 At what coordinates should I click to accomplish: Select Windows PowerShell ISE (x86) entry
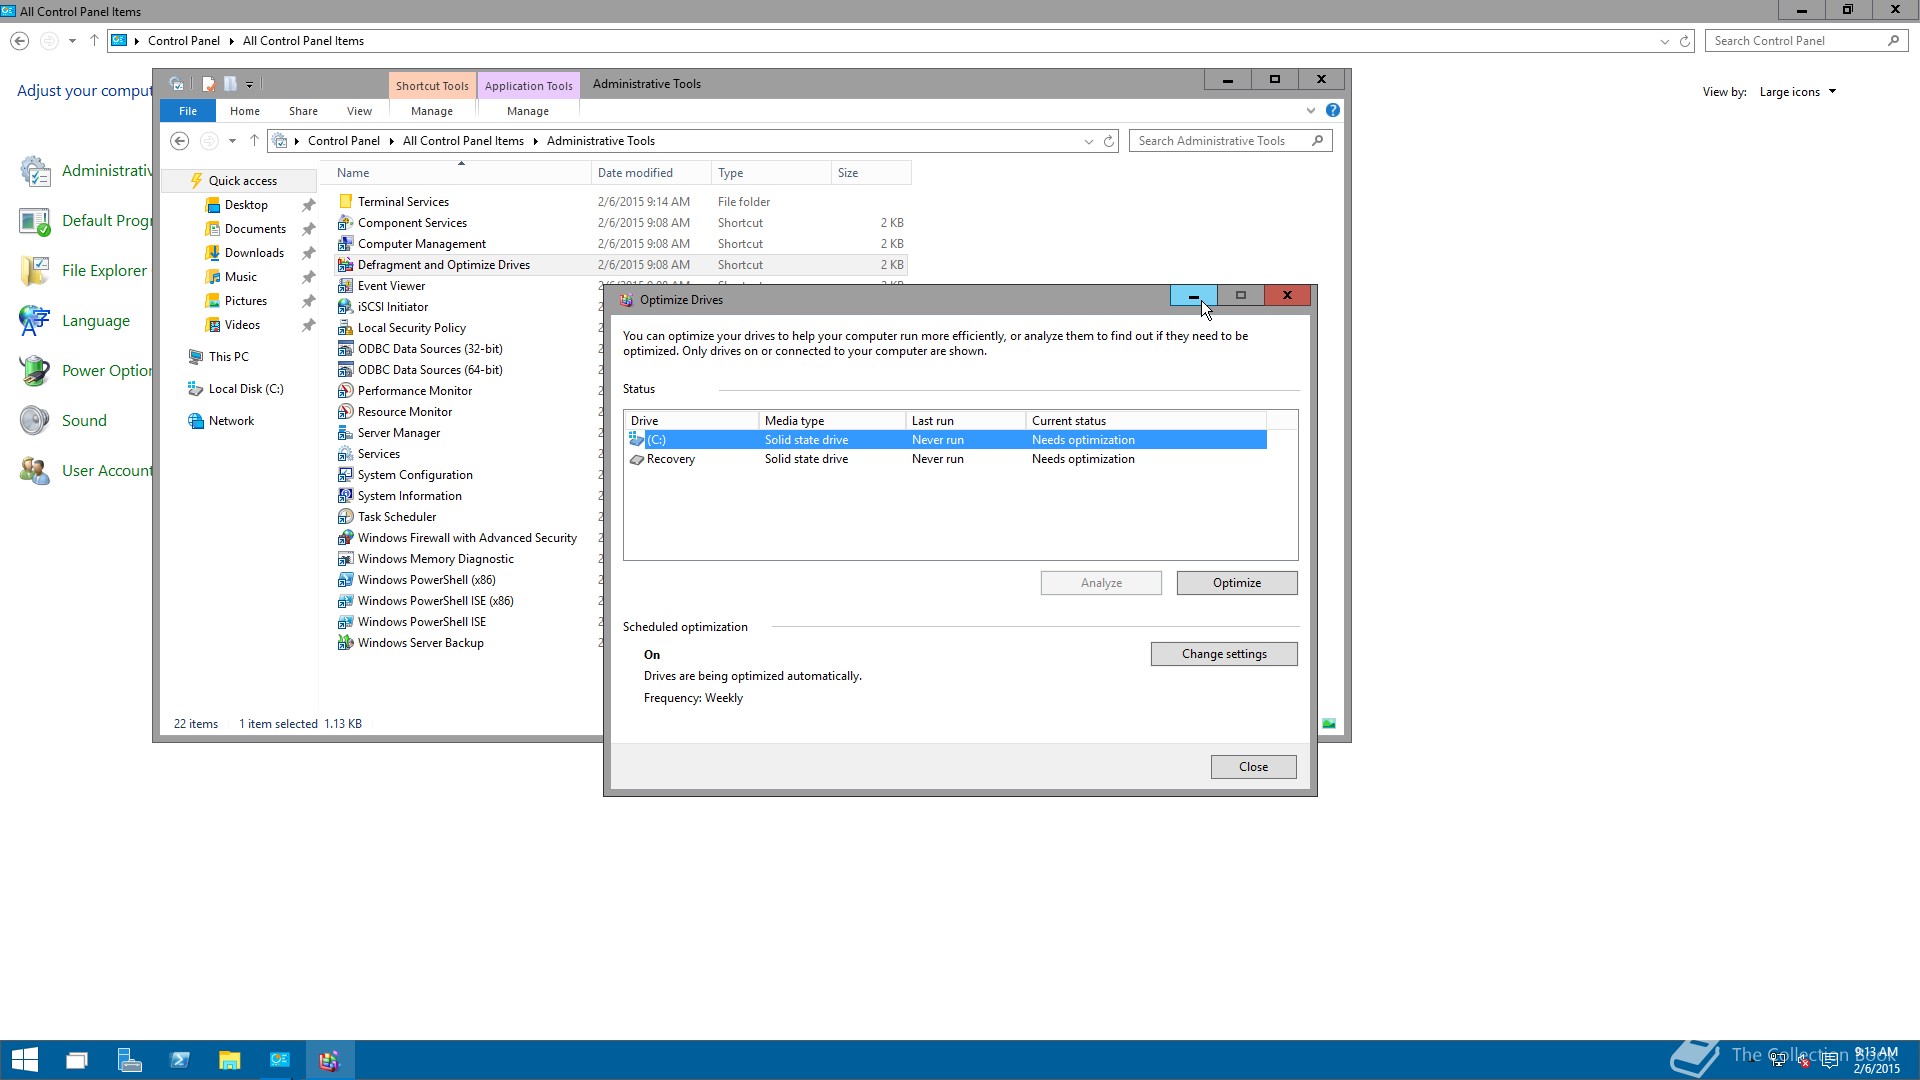[x=435, y=601]
